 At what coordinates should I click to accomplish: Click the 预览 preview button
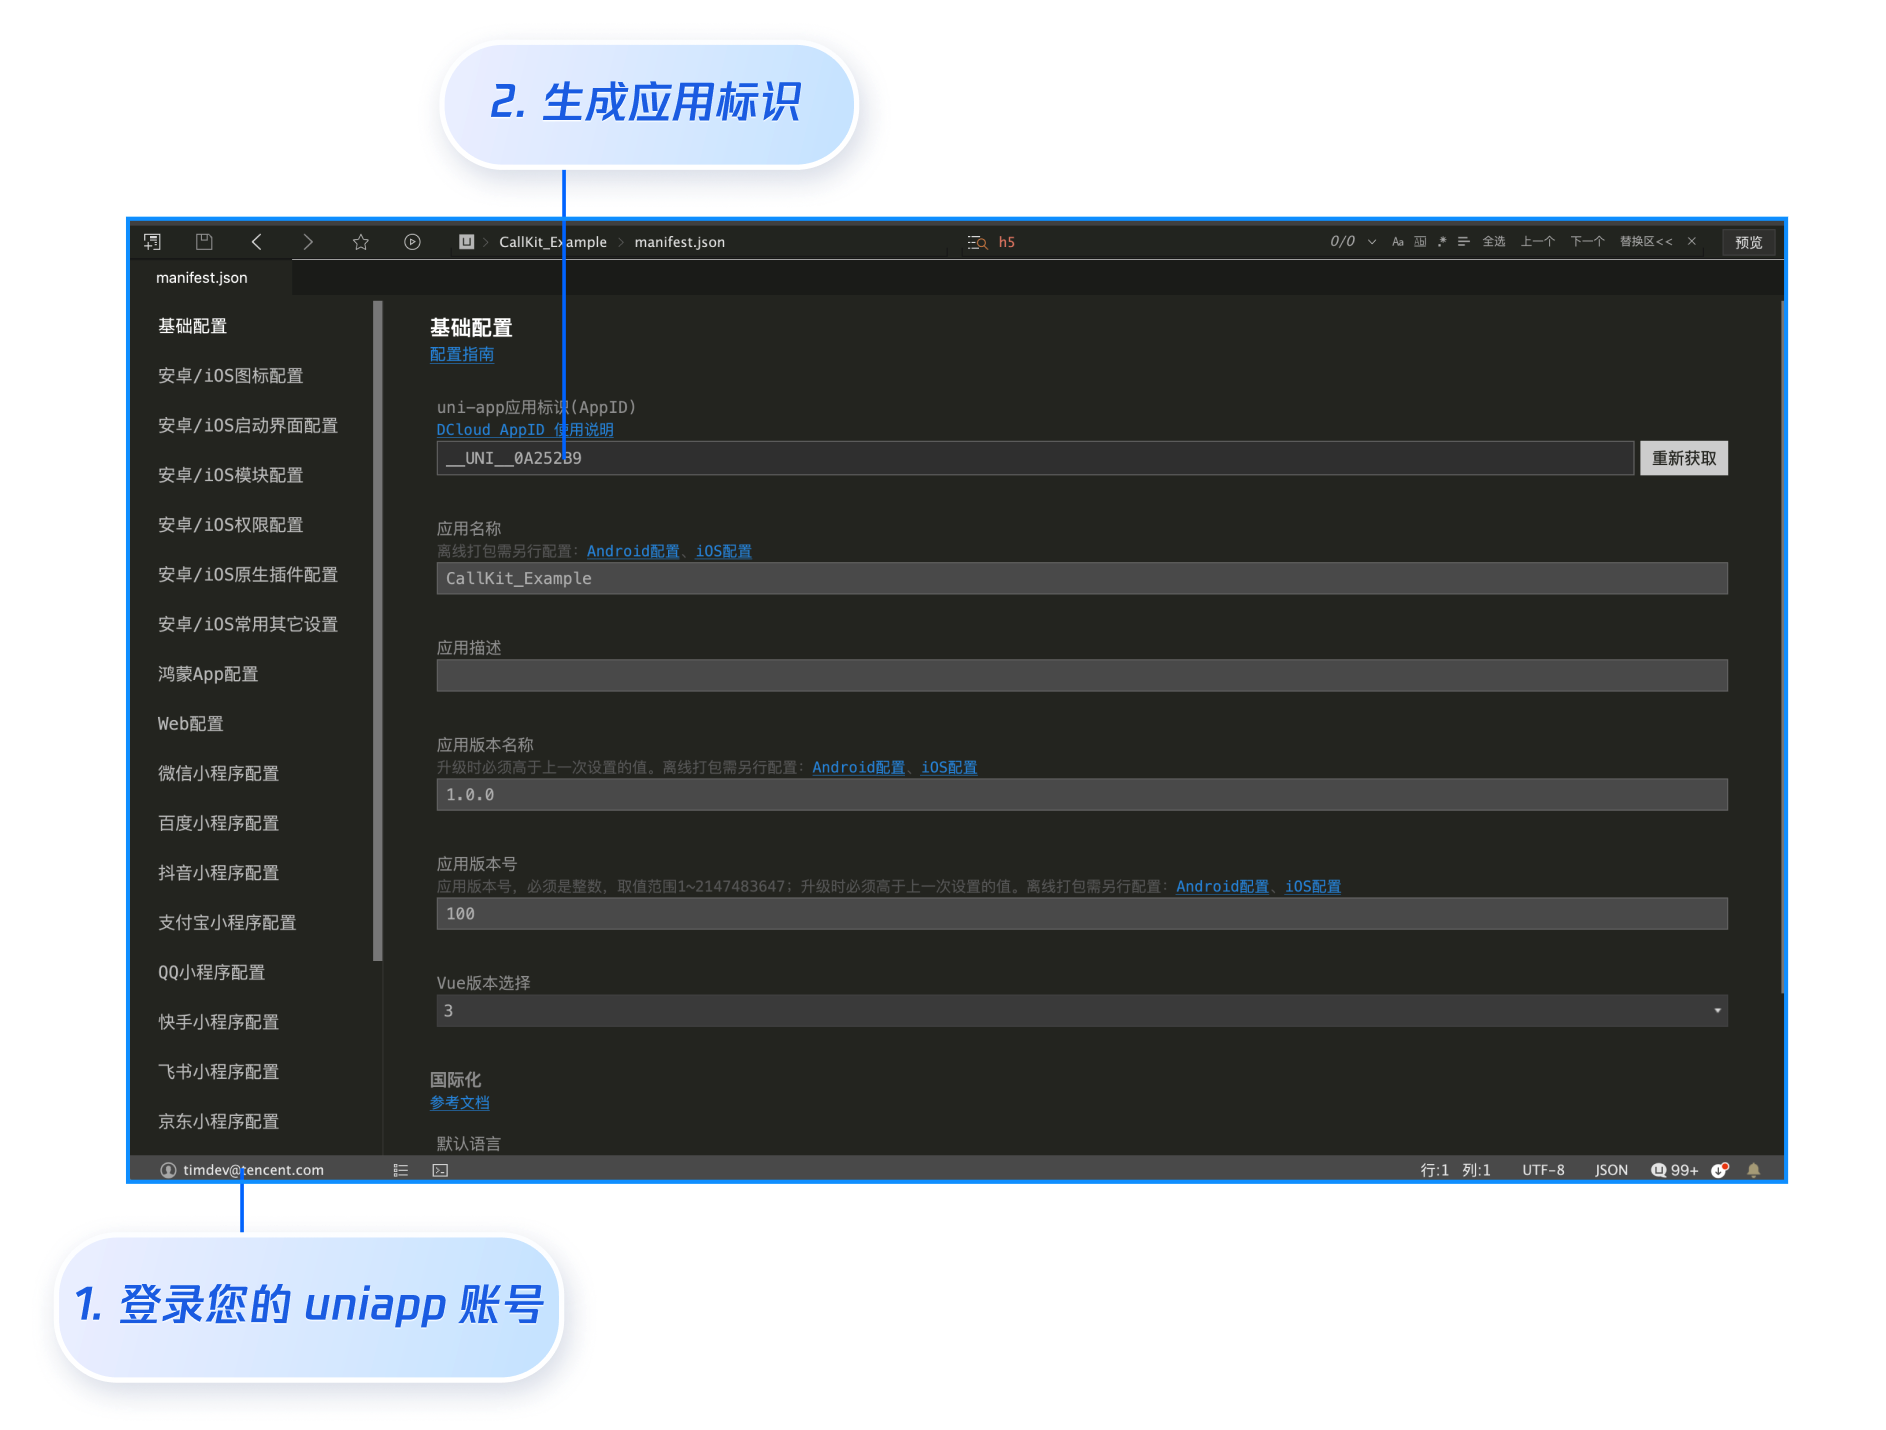click(1749, 242)
